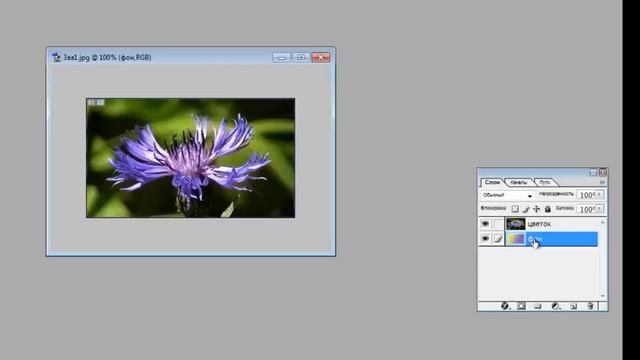Toggle lock all padlock icon
The width and height of the screenshot is (640, 360).
(x=548, y=209)
